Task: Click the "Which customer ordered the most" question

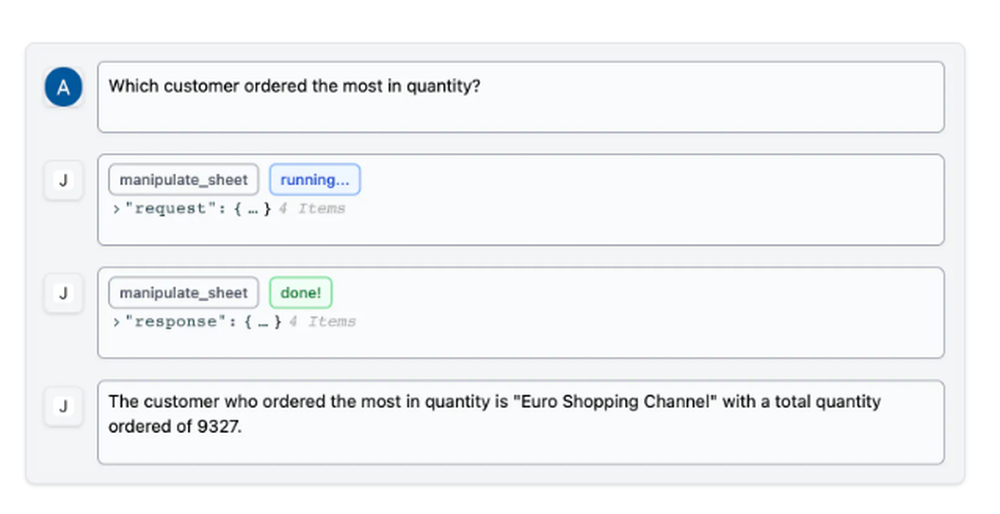Action: 295,87
